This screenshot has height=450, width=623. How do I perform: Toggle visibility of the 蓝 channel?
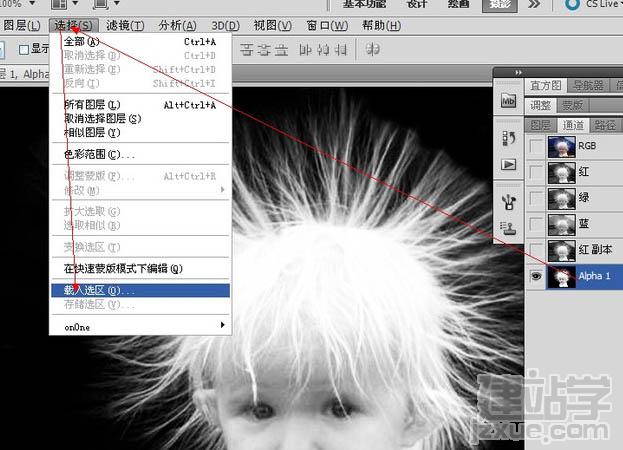click(536, 224)
